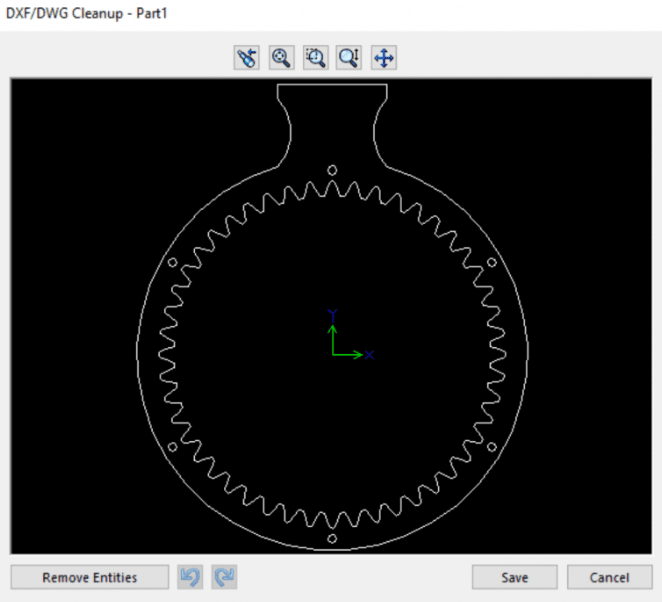Select the lower-left small mounting hole
This screenshot has height=602, width=662.
click(172, 447)
